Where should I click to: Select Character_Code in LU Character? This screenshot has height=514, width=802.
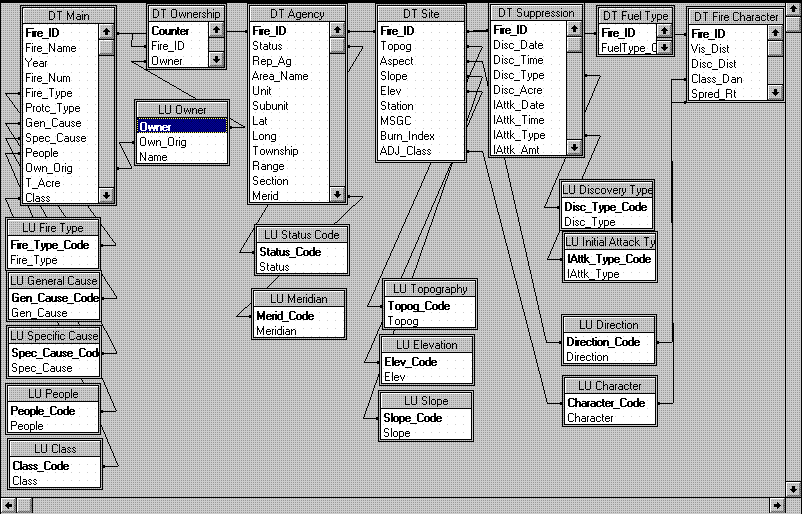click(x=606, y=403)
